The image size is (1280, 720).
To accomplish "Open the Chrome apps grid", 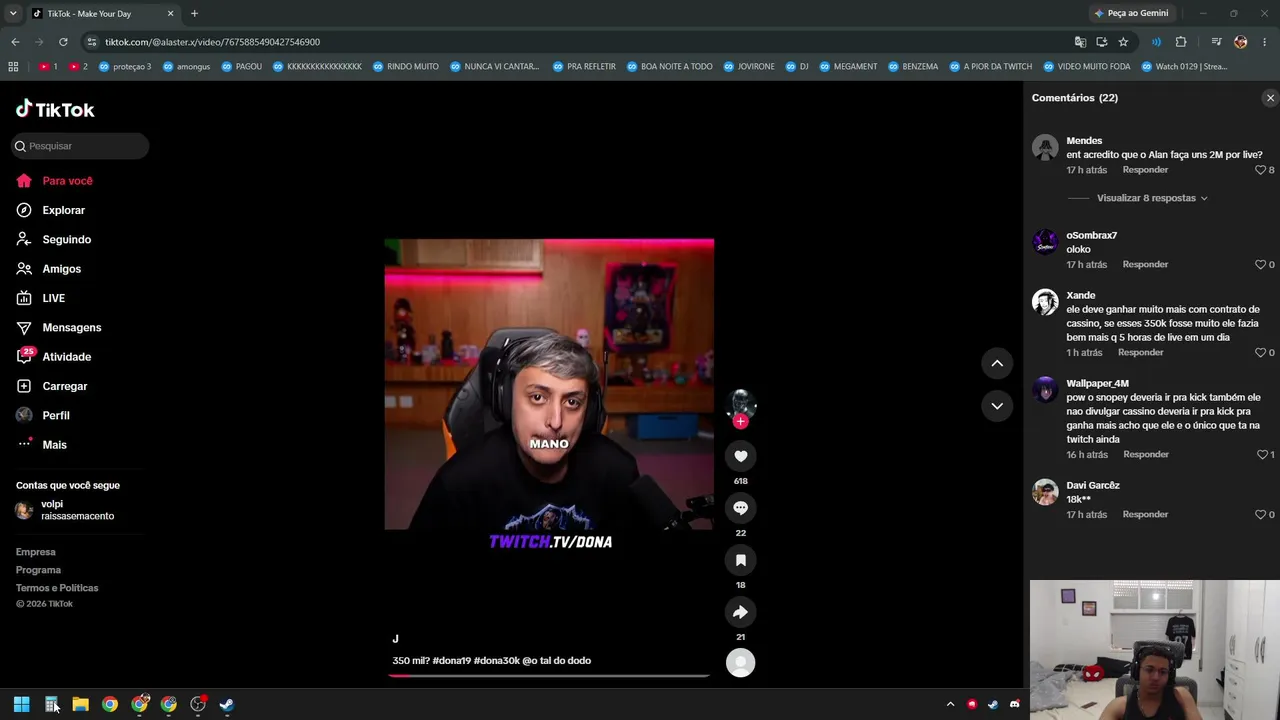I will (13, 67).
